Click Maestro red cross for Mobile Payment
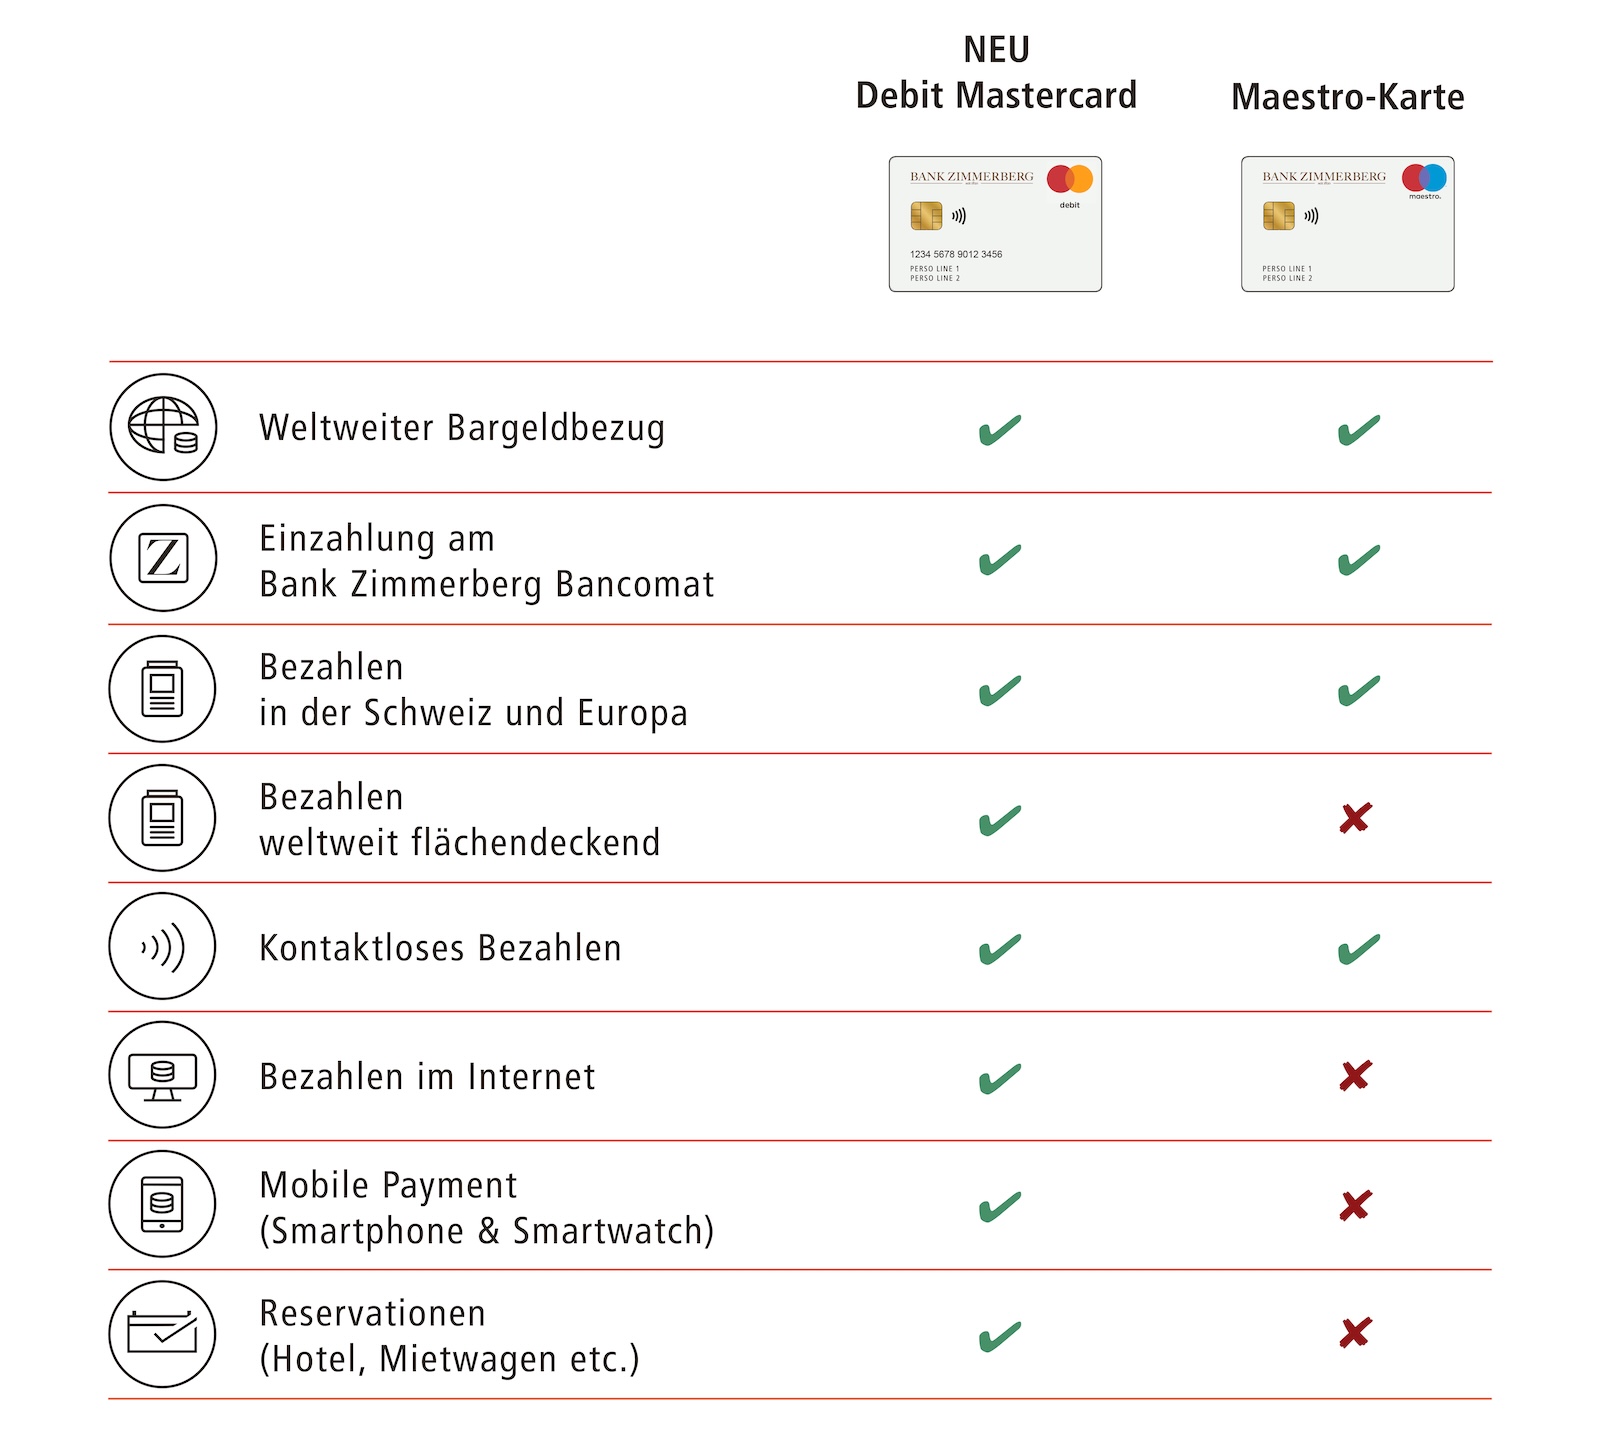Screen dimensions: 1600x1447 click(x=1356, y=1206)
